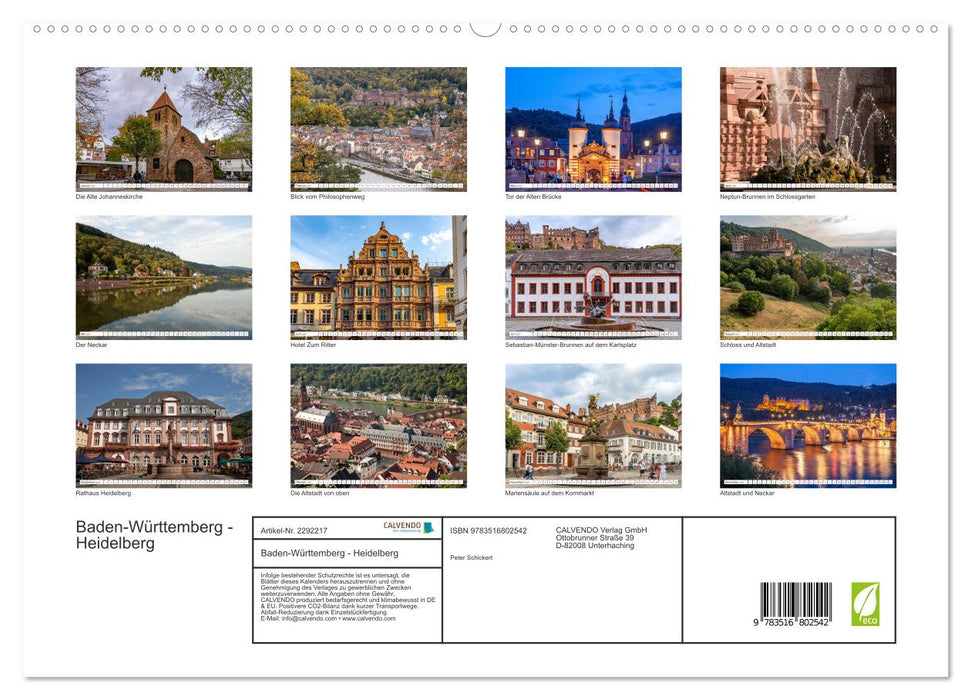Click author name 'Peter Schickert'
The width and height of the screenshot is (971, 700).
click(x=471, y=558)
